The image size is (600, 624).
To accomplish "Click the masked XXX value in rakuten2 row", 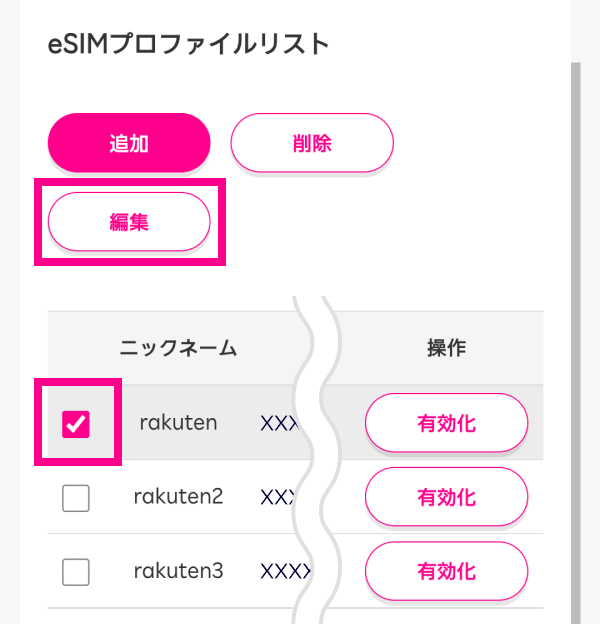I will click(277, 498).
